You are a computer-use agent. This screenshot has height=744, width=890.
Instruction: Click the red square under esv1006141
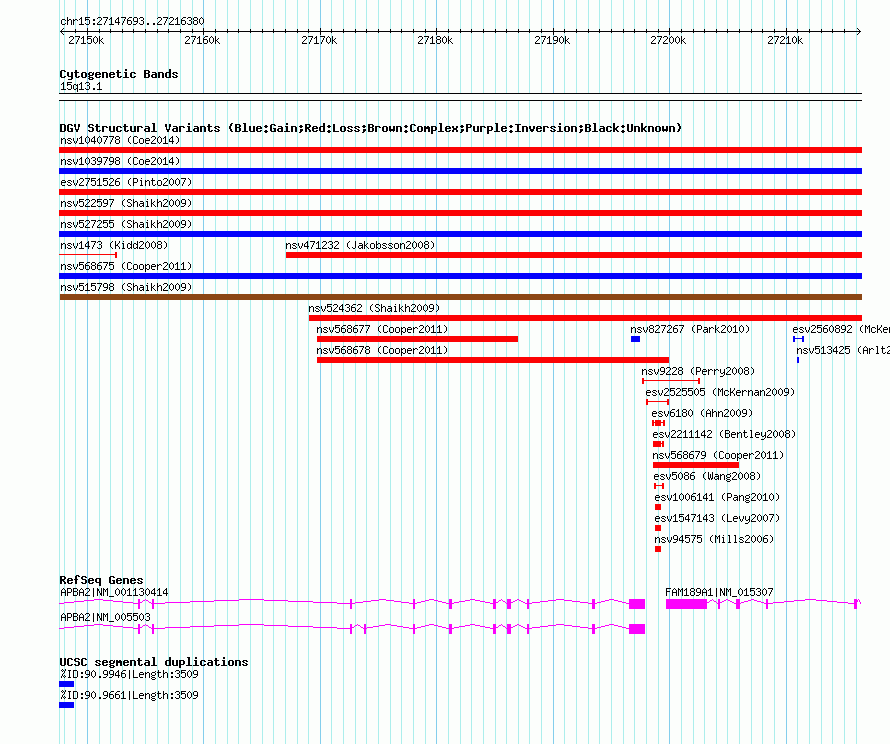point(658,507)
